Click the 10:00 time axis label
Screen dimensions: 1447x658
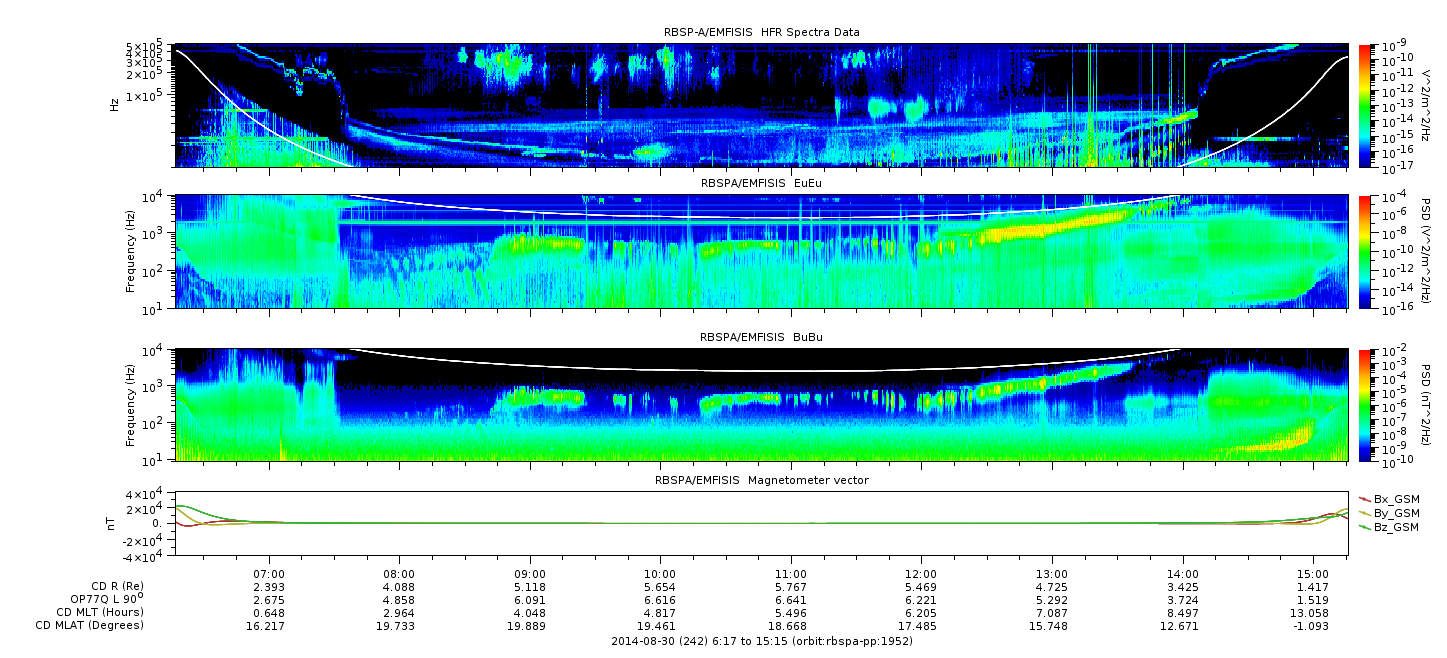point(660,574)
